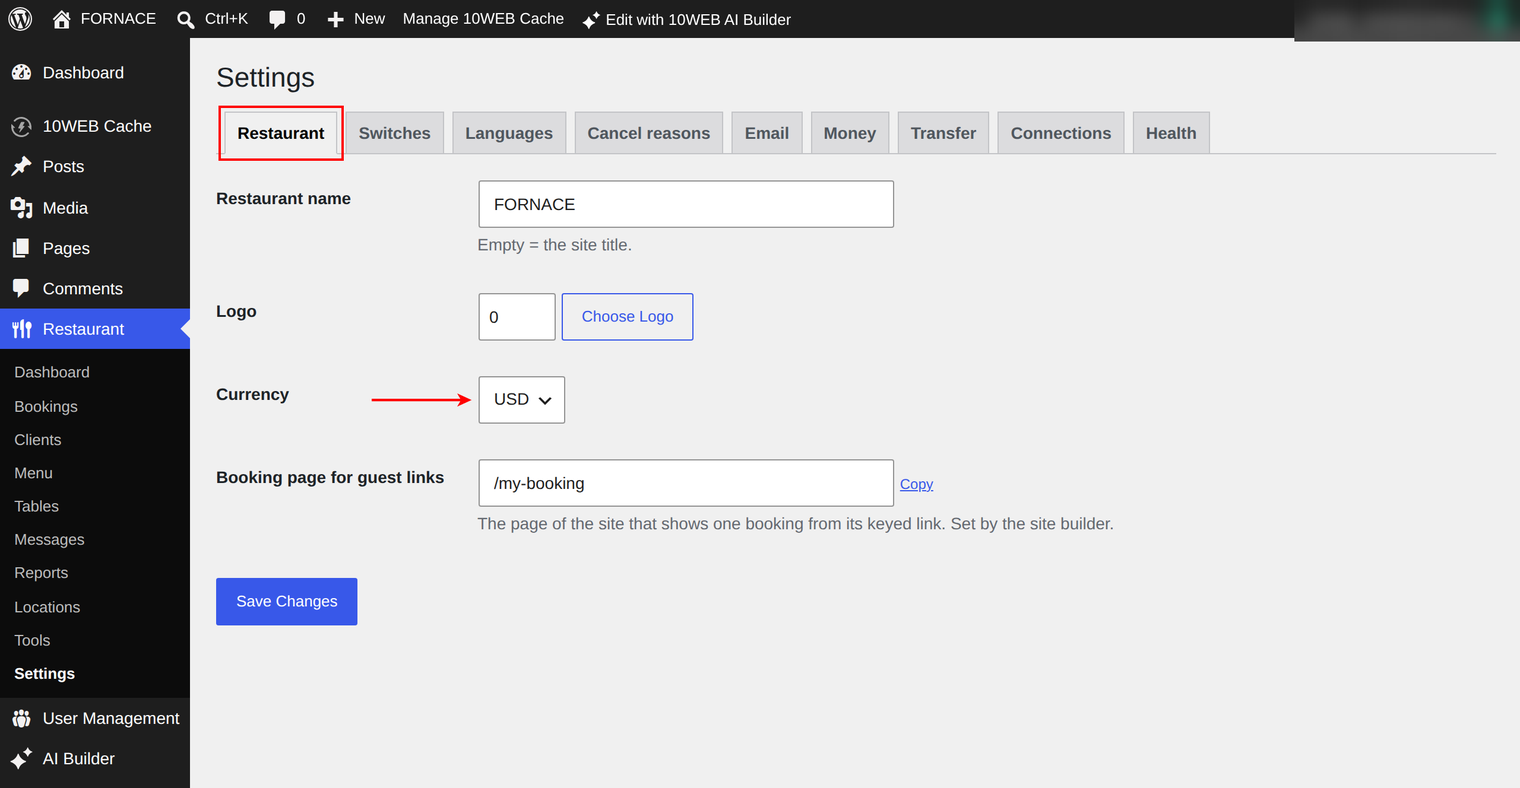Viewport: 1520px width, 788px height.
Task: Open Tools in Restaurant submenu
Action: coord(32,640)
